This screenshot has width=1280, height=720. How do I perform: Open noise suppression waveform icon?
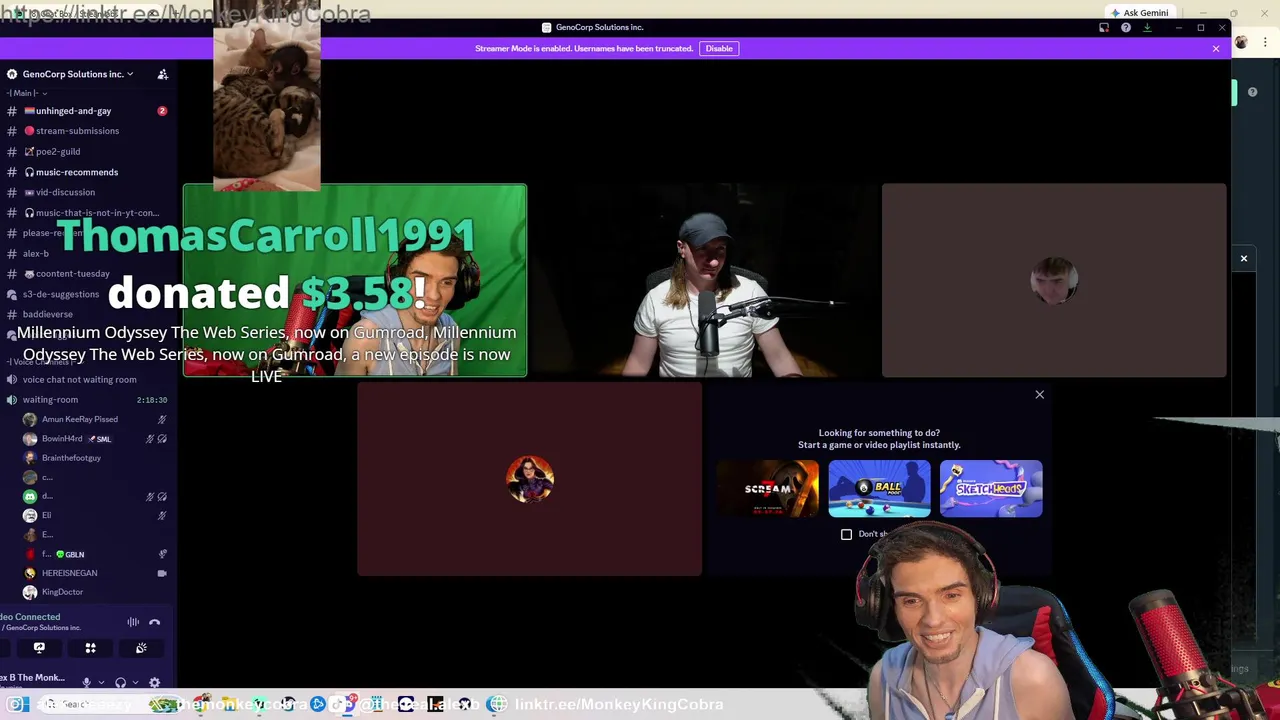click(133, 622)
